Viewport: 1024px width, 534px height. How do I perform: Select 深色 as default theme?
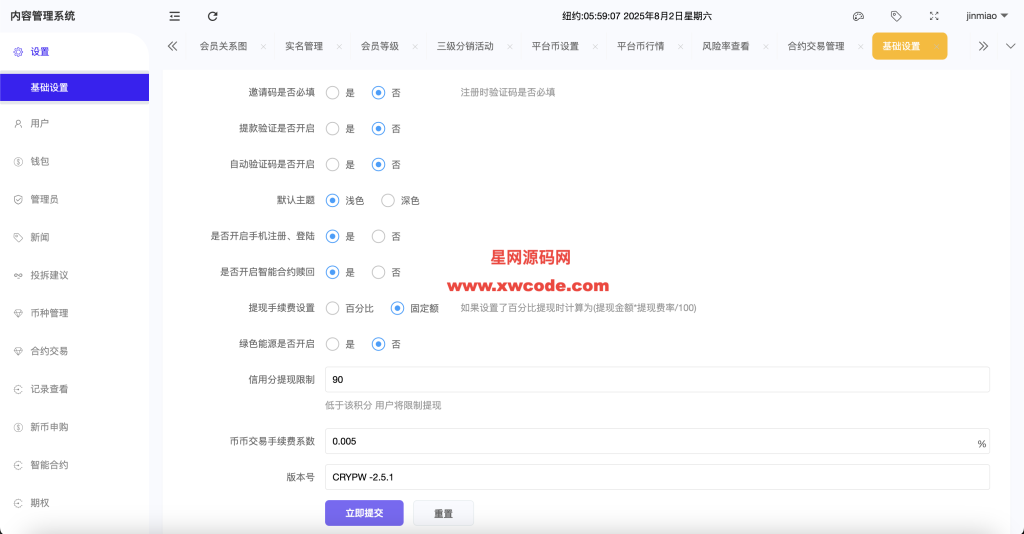(389, 200)
